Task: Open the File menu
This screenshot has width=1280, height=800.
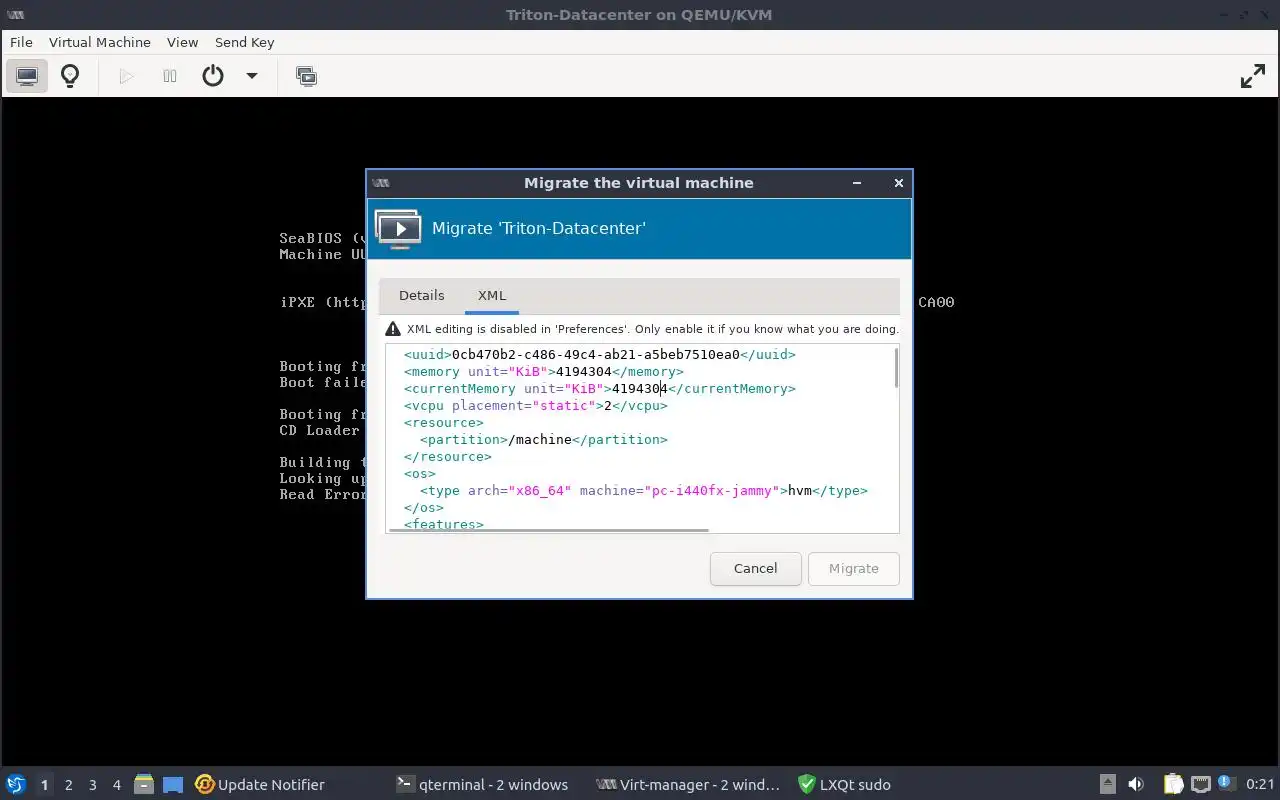Action: pos(21,42)
